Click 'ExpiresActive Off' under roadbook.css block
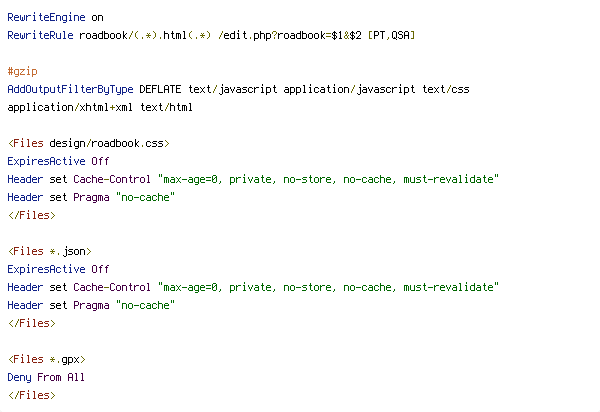Viewport: 600px width, 412px height. coord(58,161)
